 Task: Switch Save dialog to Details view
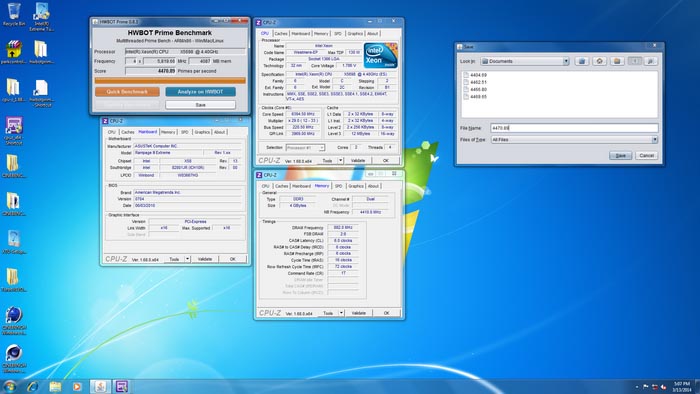click(650, 61)
